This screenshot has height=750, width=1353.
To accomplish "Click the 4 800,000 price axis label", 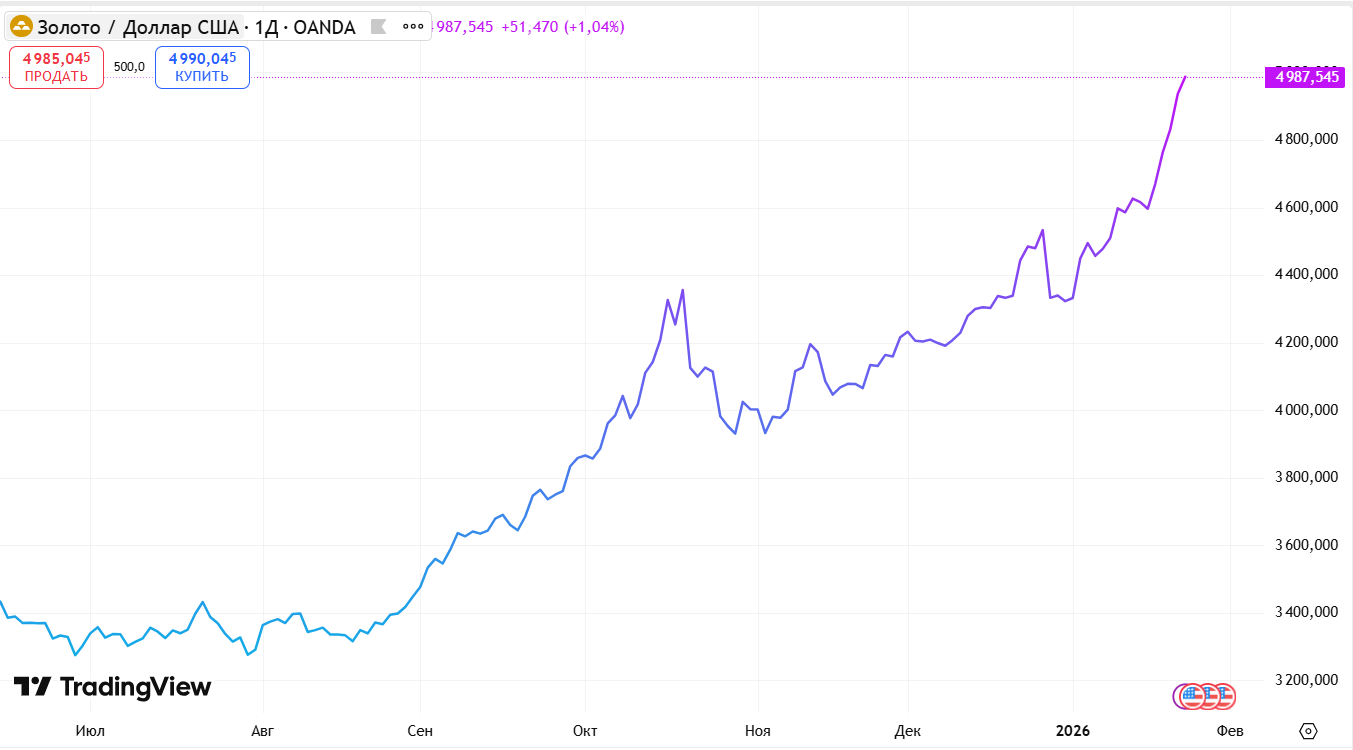I will [1304, 139].
